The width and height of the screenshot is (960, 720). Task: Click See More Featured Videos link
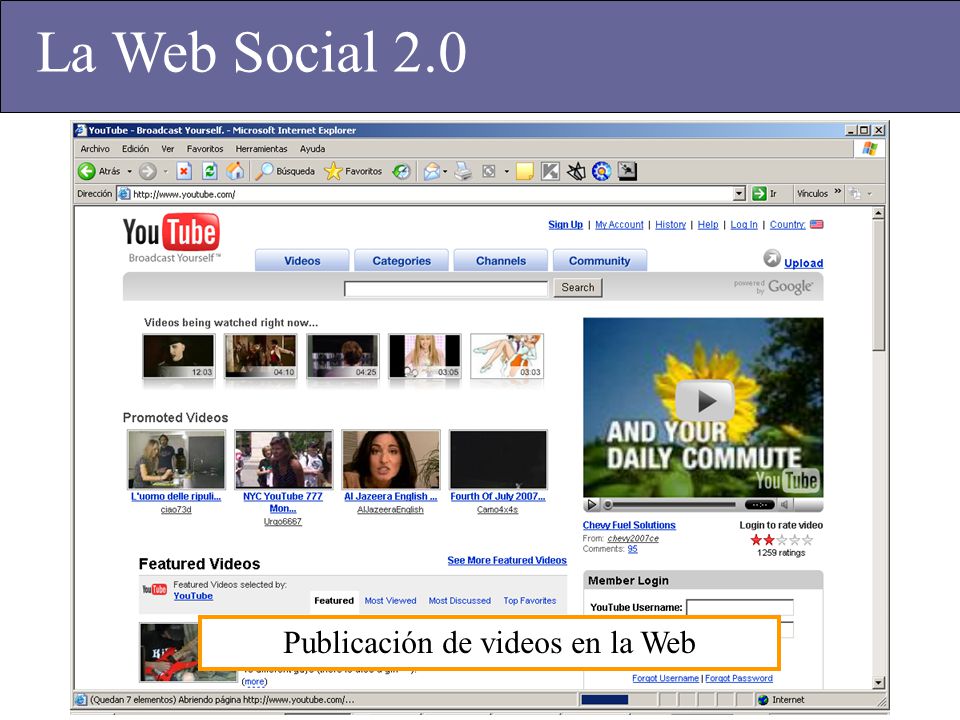click(x=507, y=560)
